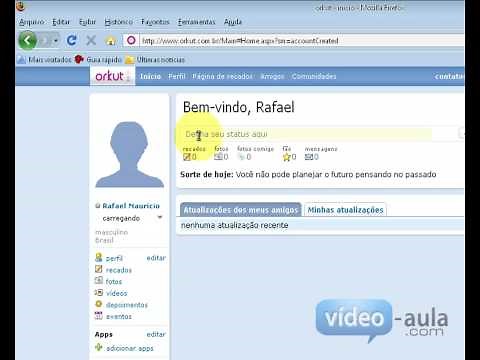Image resolution: width=480 pixels, height=360 pixels.
Task: Click the depoimentos icon in sidebar
Action: 99,304
